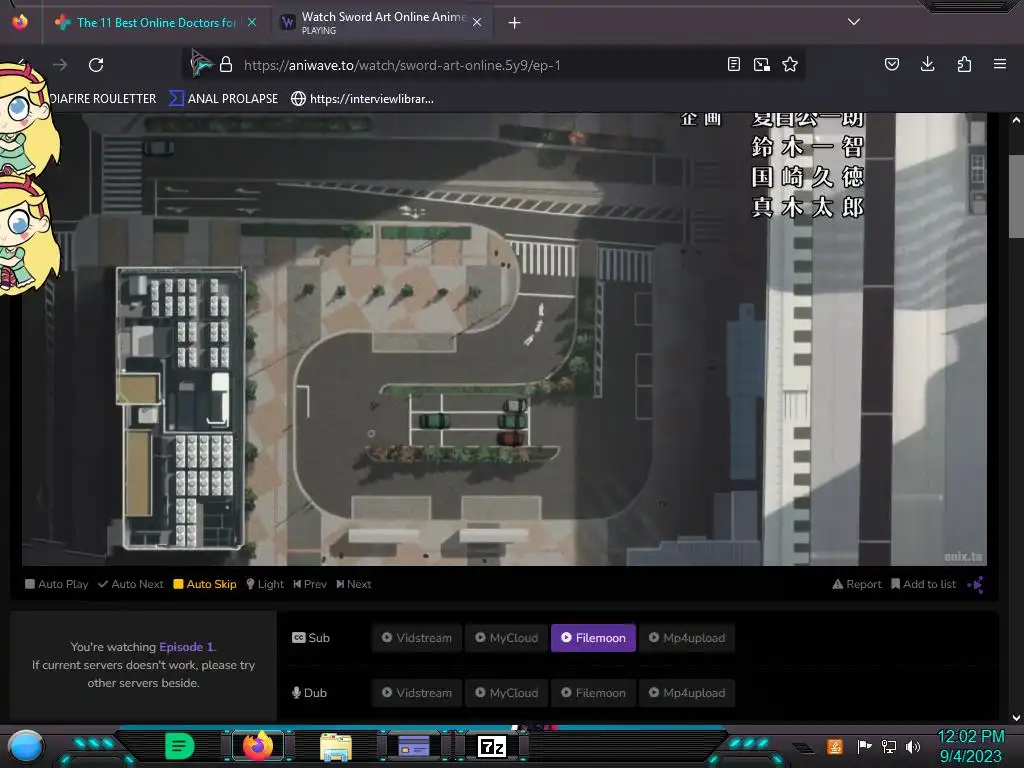Viewport: 1024px width, 768px height.
Task: Report this video with warning icon
Action: tap(857, 584)
